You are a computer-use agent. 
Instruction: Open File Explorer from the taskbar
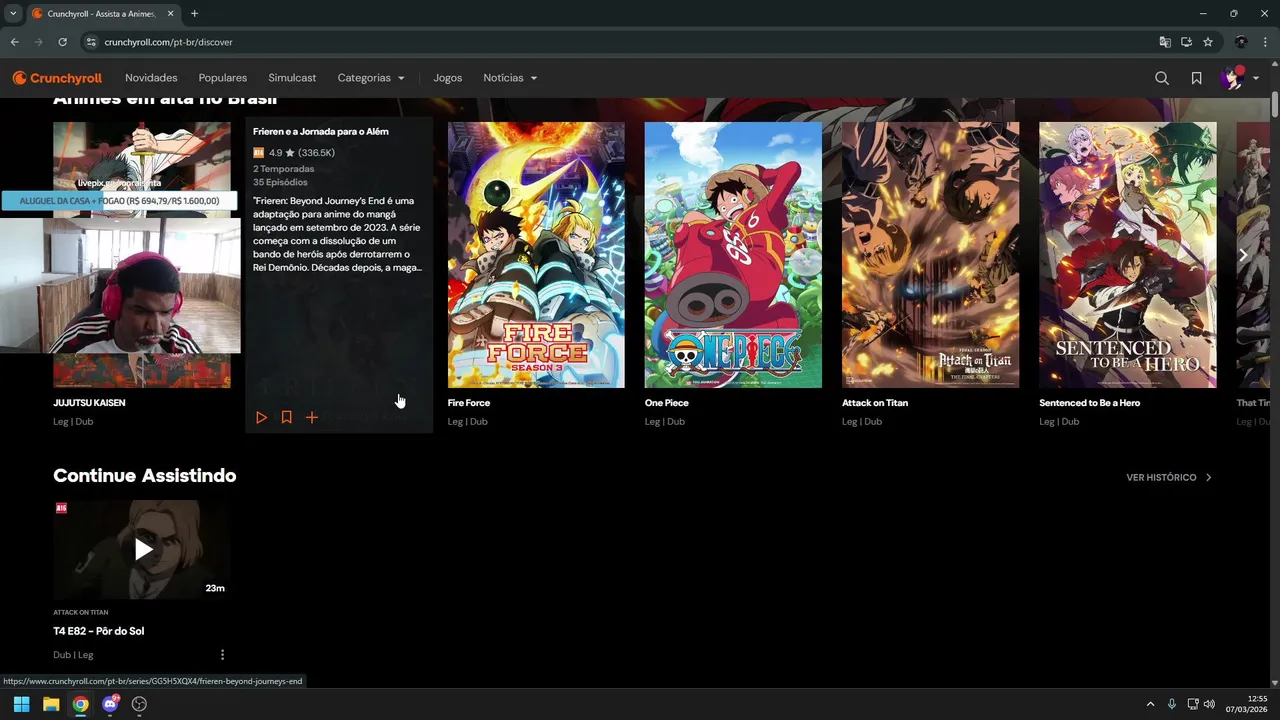51,704
